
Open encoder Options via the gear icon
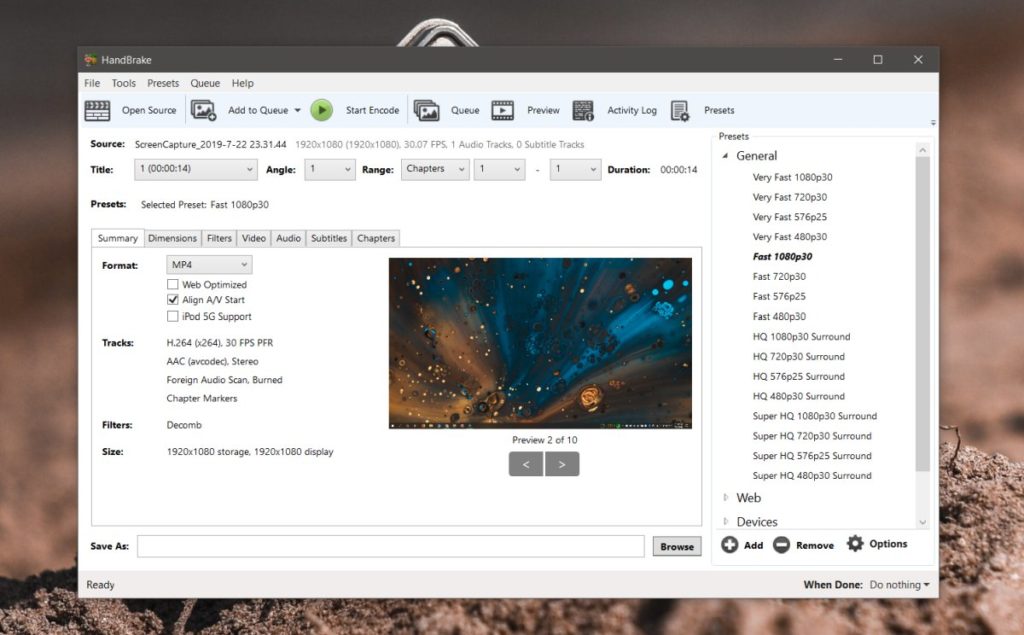coord(855,543)
